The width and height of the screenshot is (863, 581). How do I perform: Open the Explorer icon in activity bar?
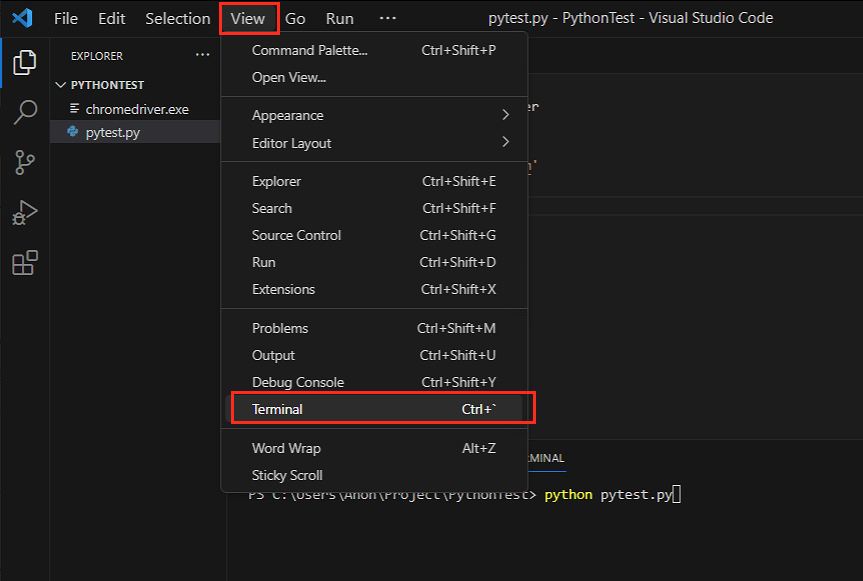(24, 63)
